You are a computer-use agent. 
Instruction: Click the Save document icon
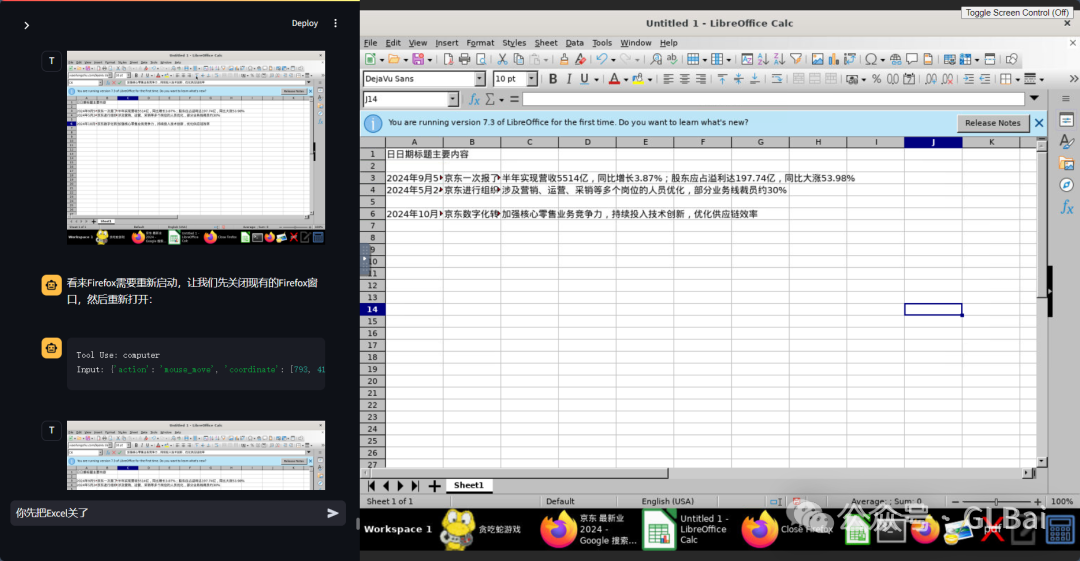click(418, 59)
